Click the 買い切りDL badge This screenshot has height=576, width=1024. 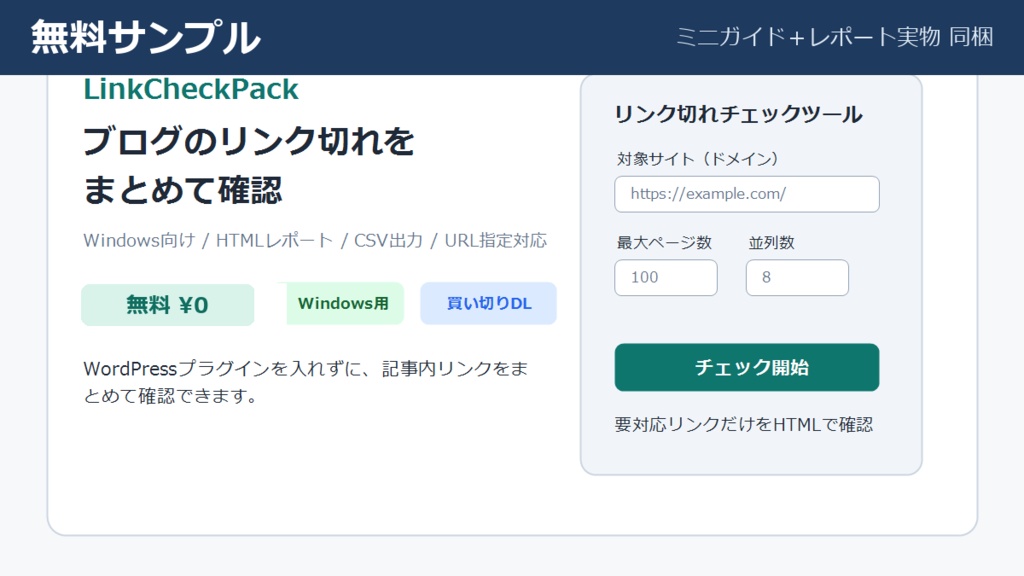[488, 303]
